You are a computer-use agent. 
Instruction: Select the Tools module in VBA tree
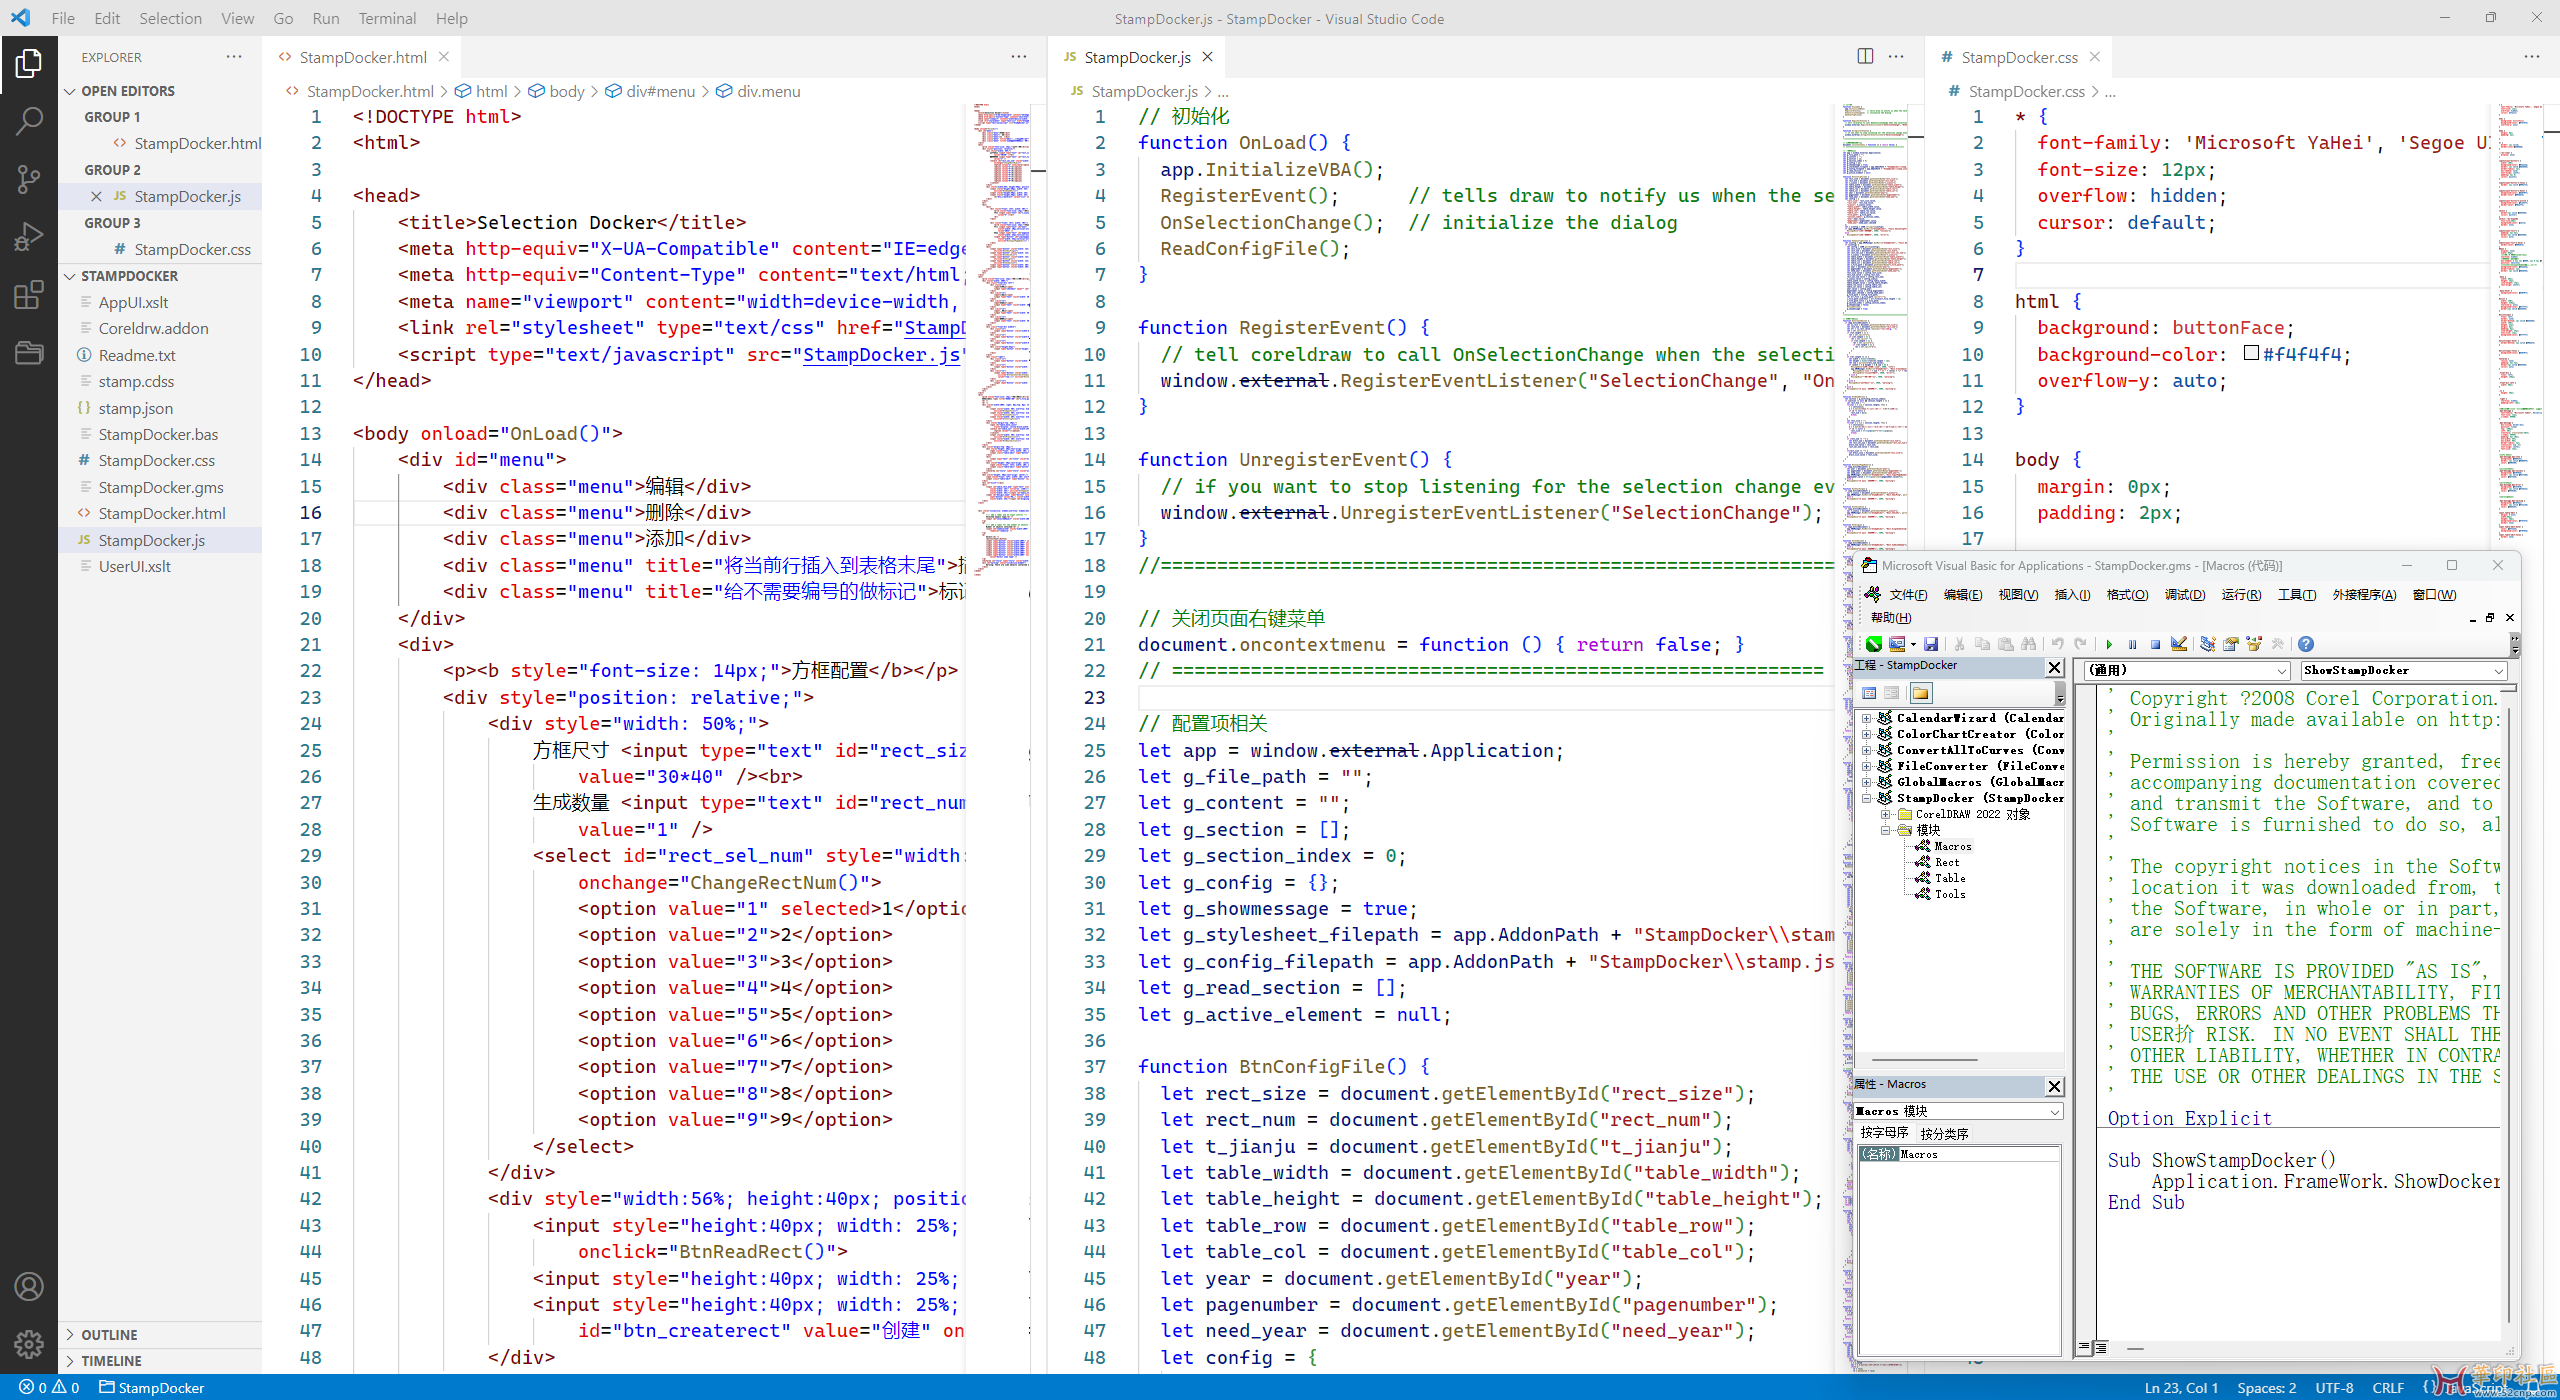(x=1949, y=894)
